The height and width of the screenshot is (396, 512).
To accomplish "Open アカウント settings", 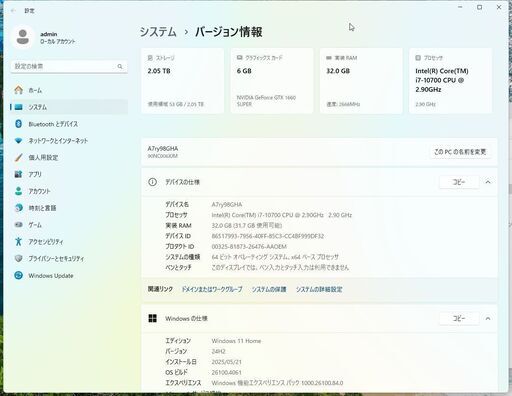I will pos(69,191).
